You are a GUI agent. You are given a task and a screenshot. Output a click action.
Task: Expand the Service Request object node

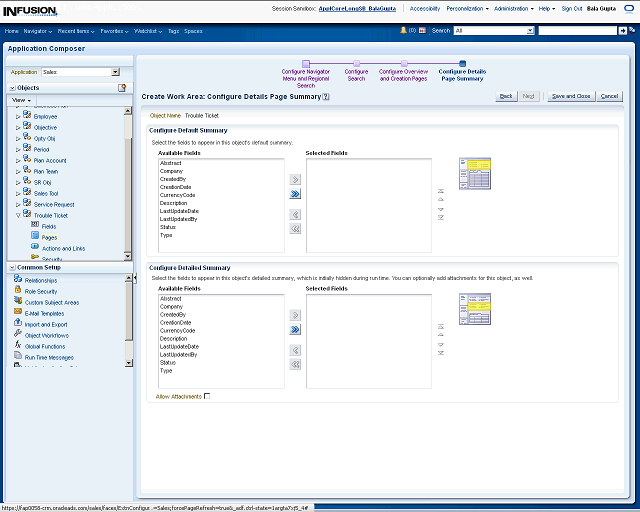tap(17, 204)
